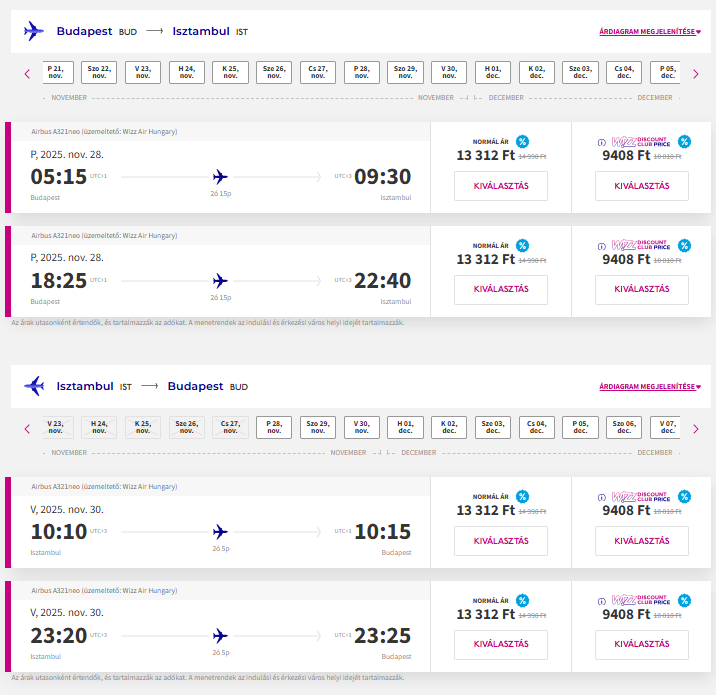Click previous dates arrow on outbound date strip
Image resolution: width=716 pixels, height=695 pixels.
click(27, 73)
